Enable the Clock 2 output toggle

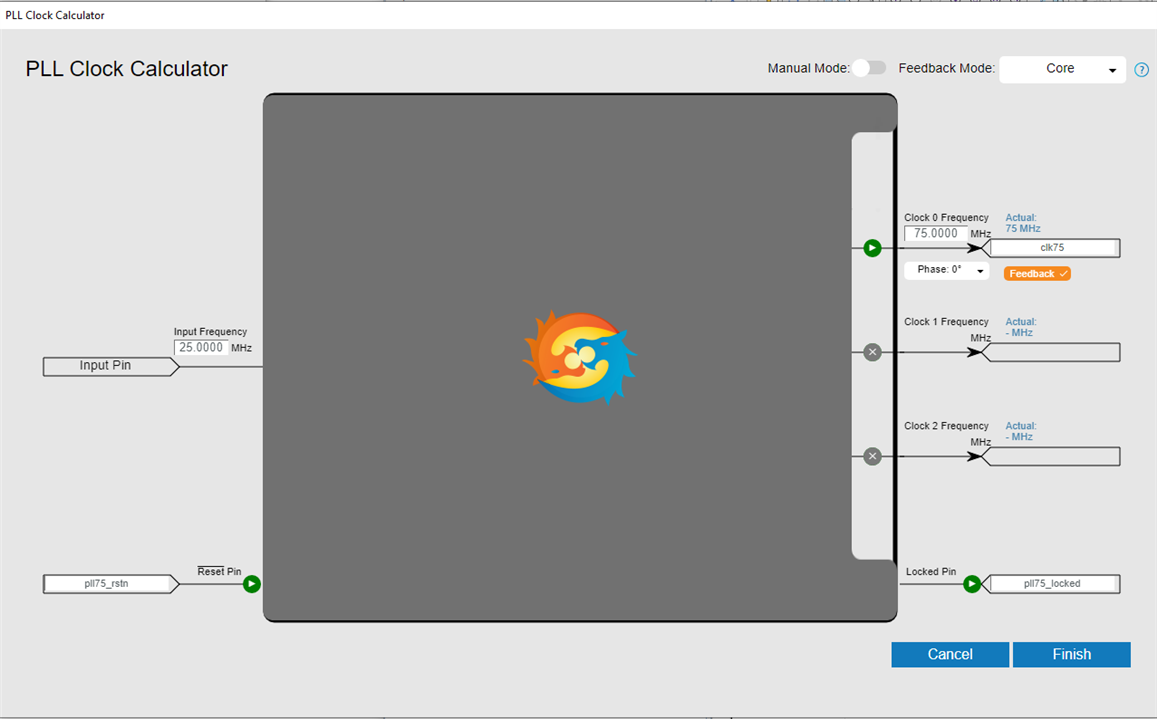(x=872, y=456)
